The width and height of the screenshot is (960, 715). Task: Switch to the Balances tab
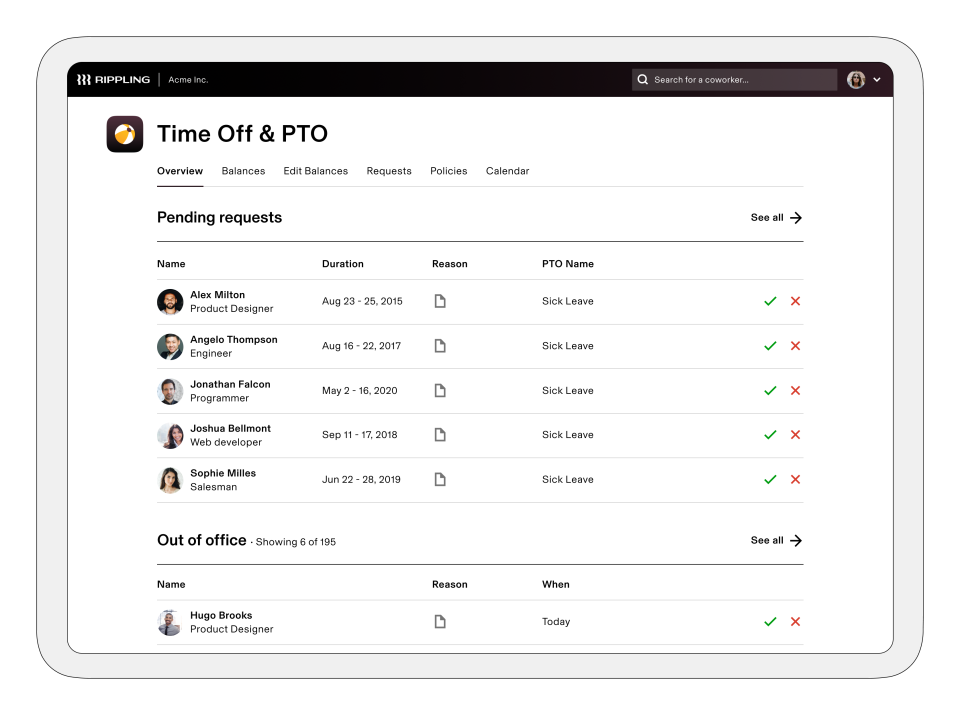click(x=243, y=171)
